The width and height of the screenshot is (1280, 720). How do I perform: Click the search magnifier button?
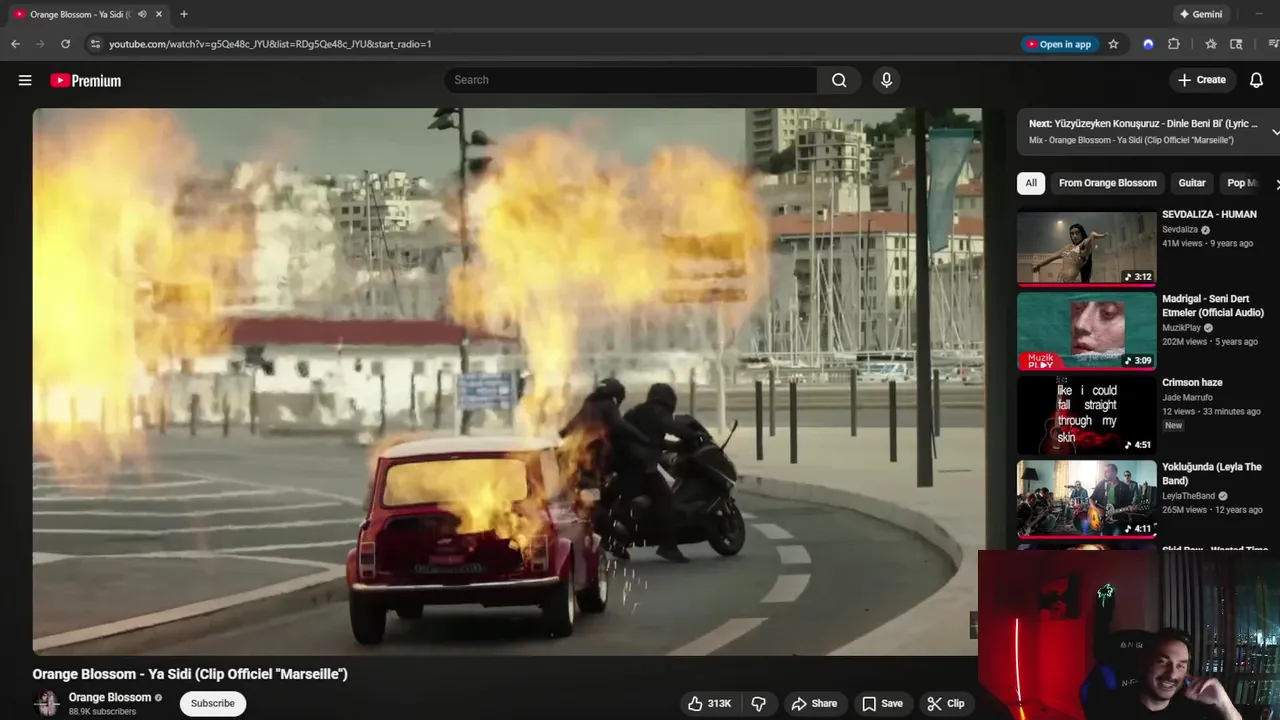tap(839, 80)
